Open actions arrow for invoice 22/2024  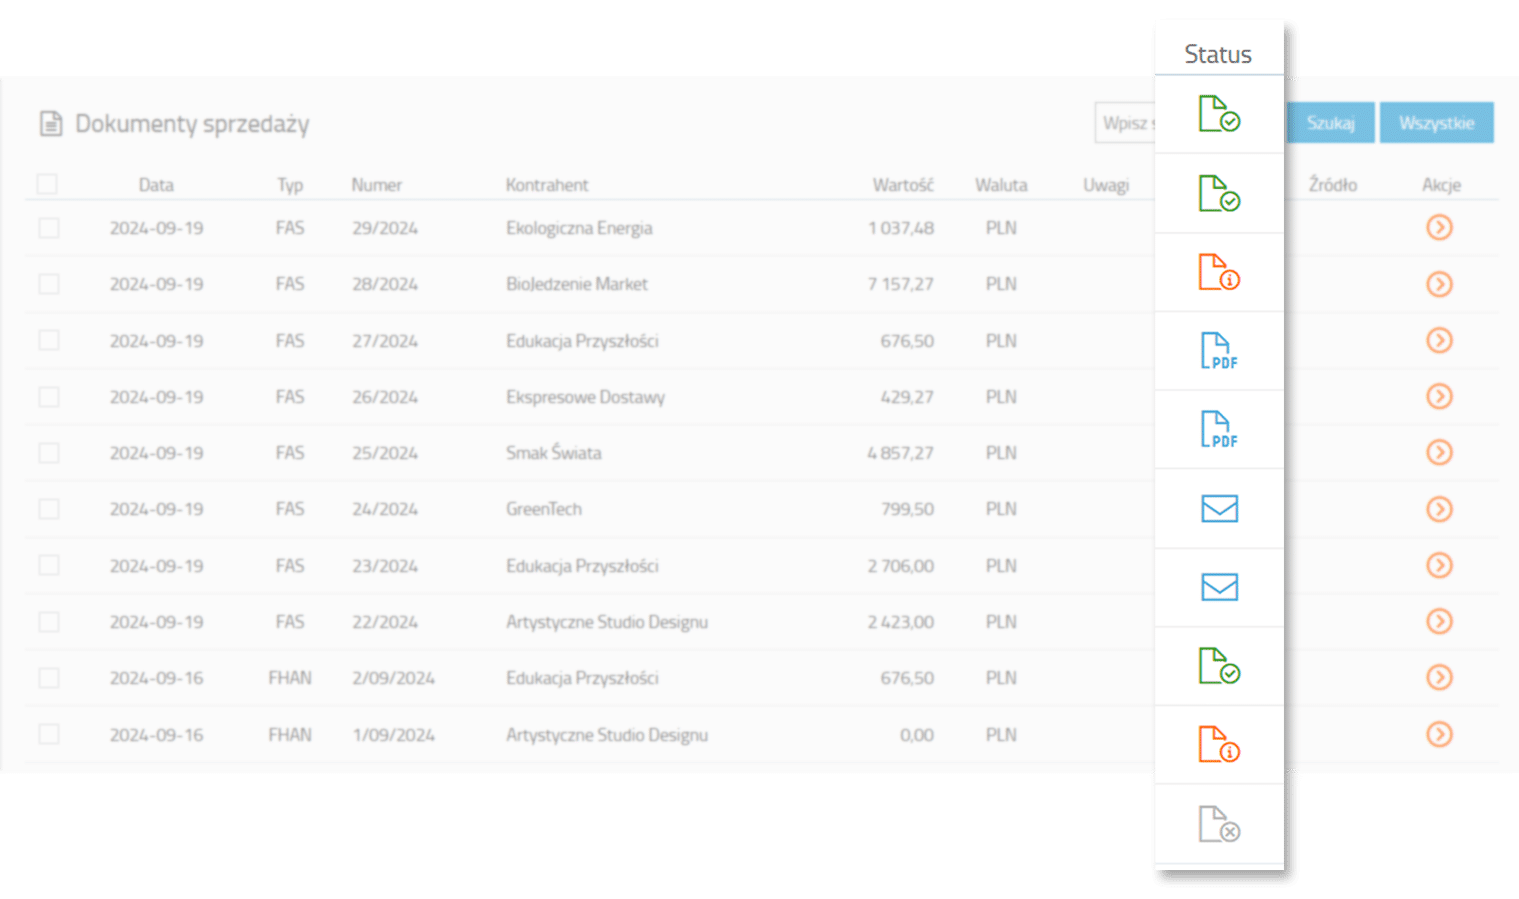(x=1439, y=622)
